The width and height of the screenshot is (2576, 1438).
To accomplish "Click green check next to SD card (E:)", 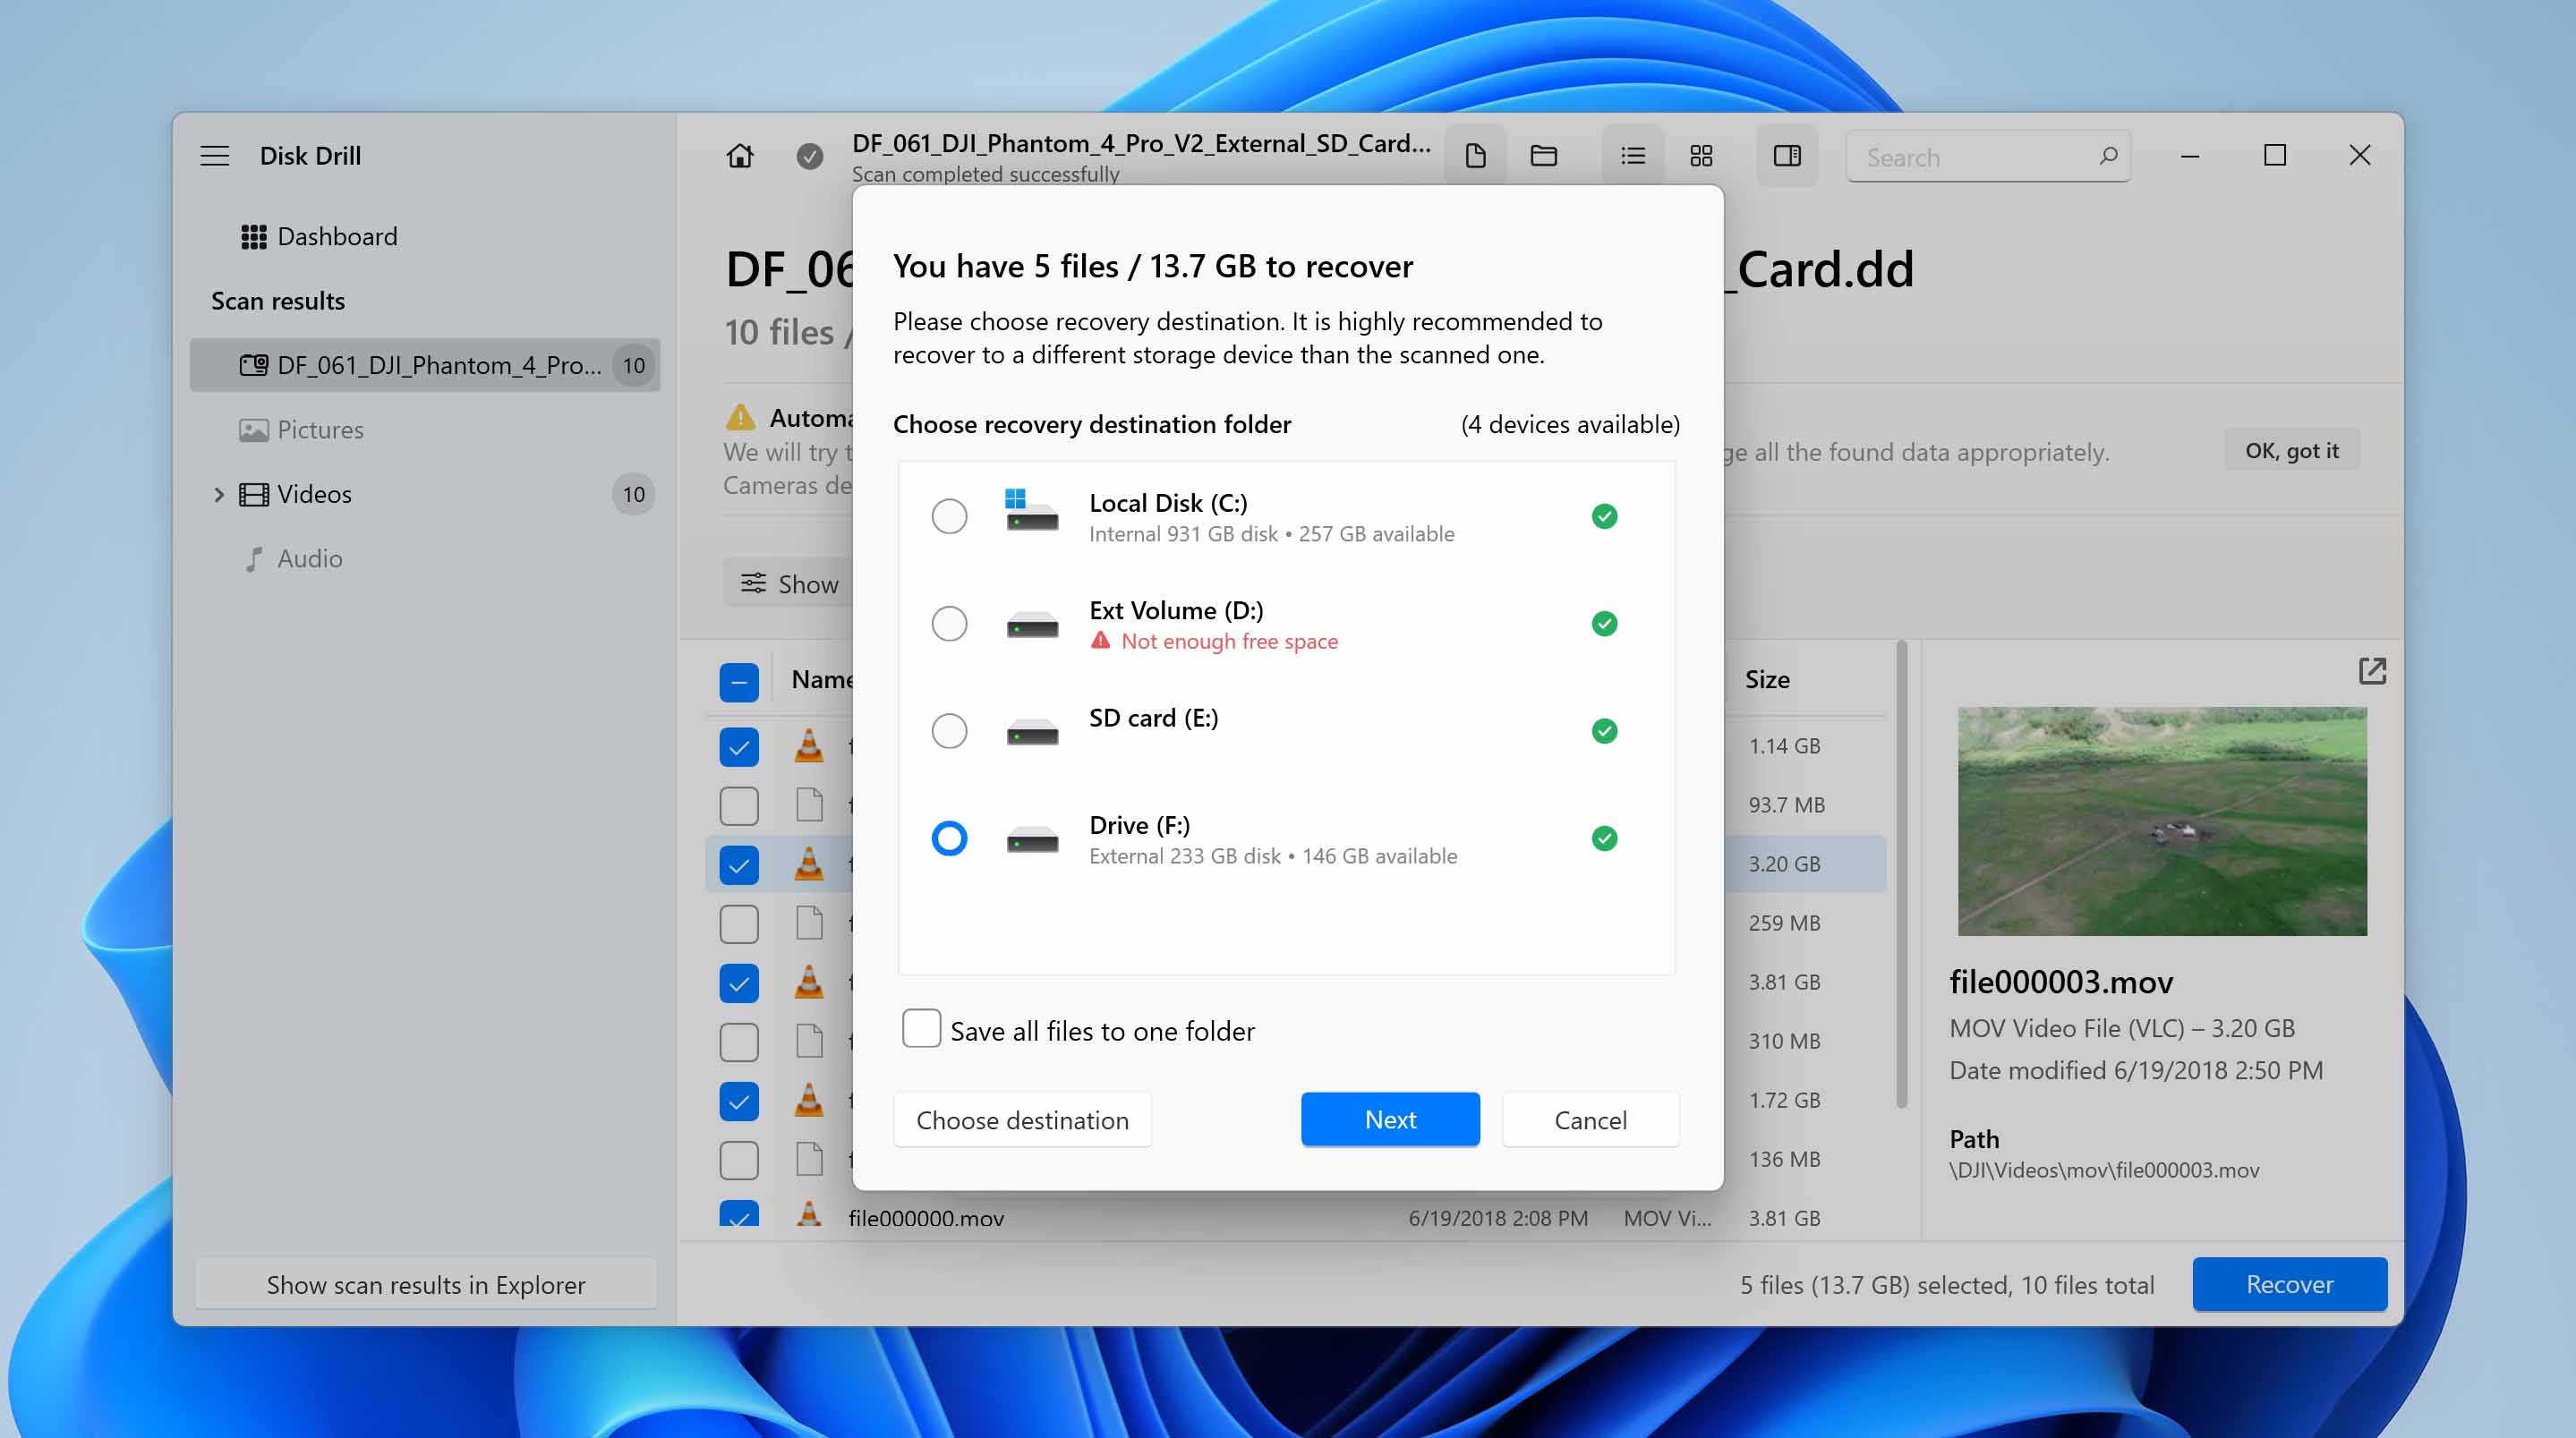I will tap(1604, 732).
